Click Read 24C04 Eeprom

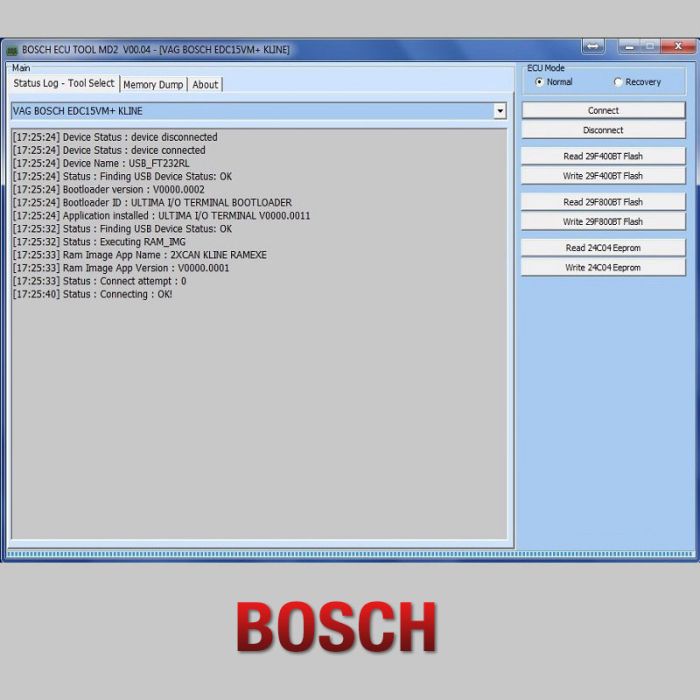[x=603, y=248]
